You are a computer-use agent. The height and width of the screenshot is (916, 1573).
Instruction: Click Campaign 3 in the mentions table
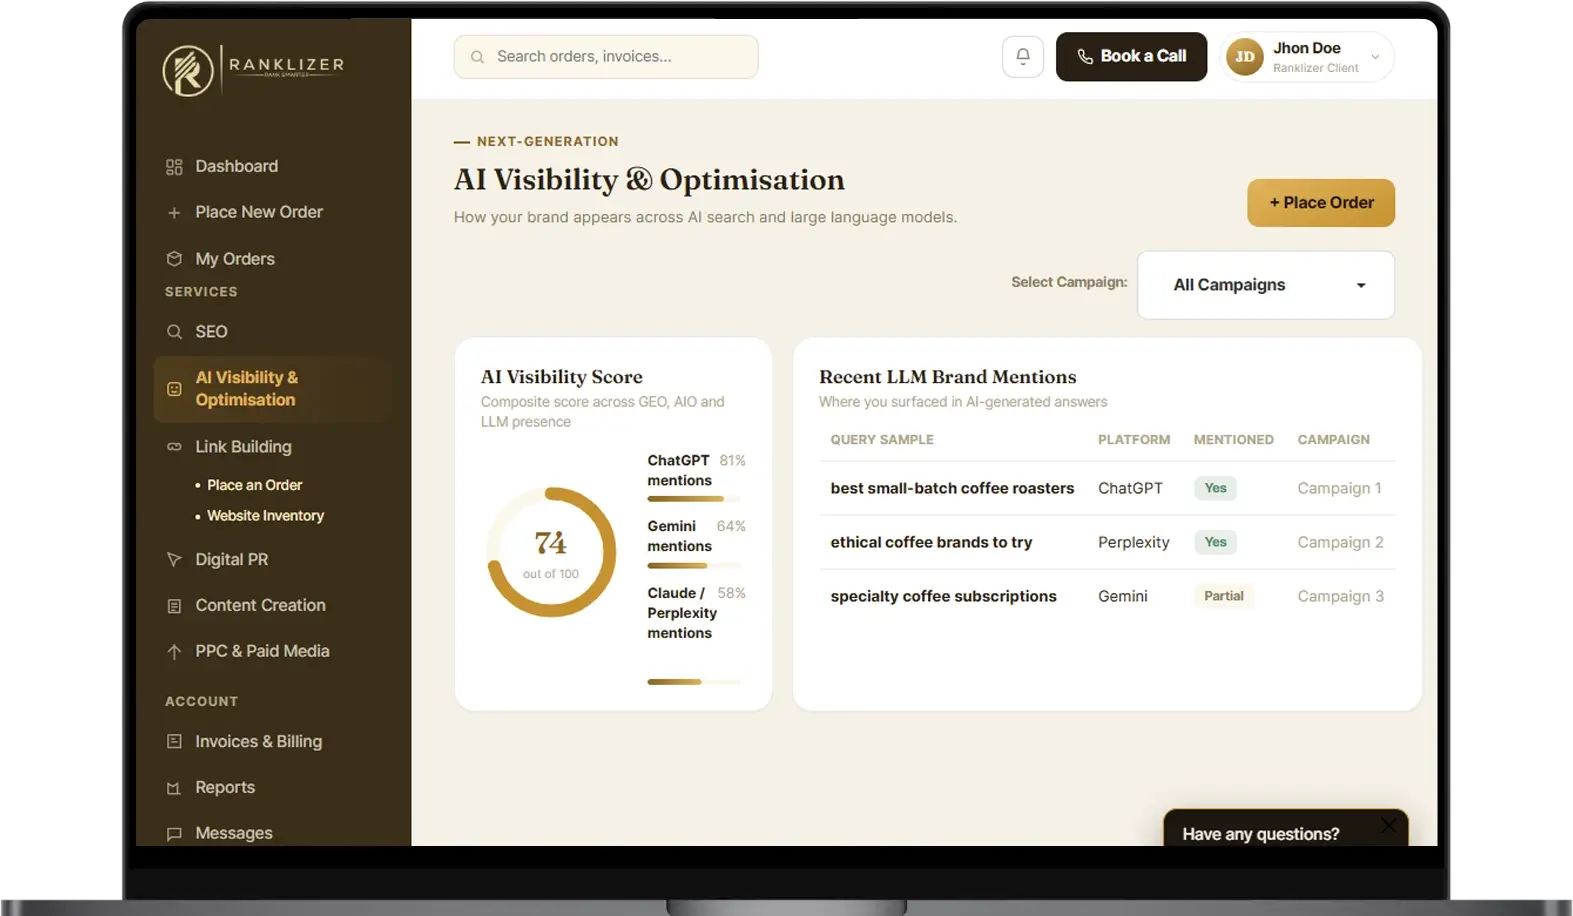tap(1341, 597)
